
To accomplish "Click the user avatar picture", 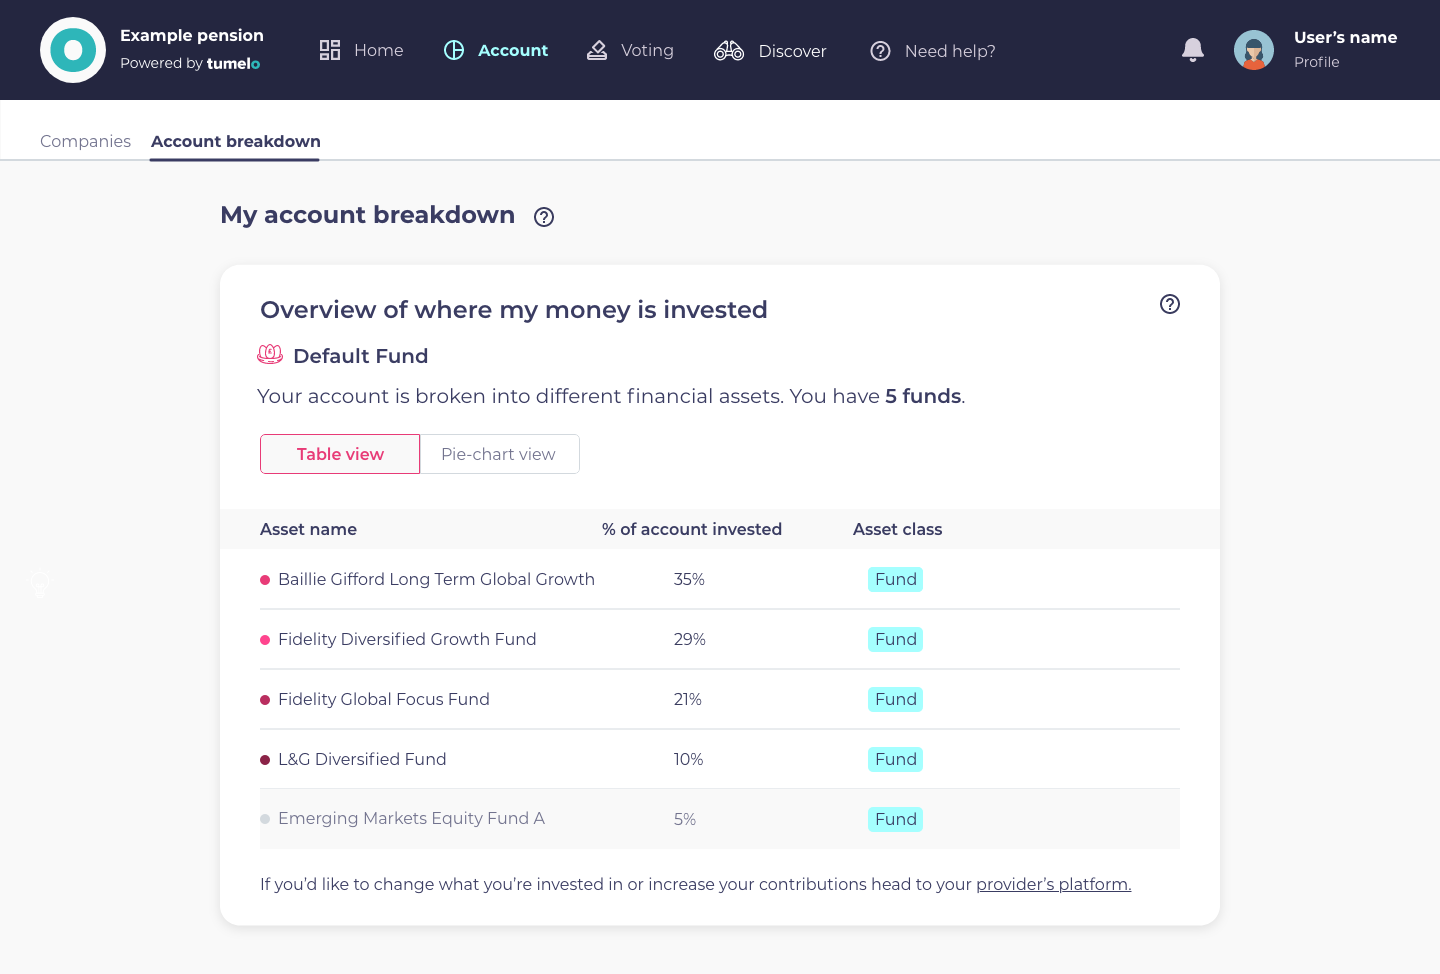I will click(1254, 50).
